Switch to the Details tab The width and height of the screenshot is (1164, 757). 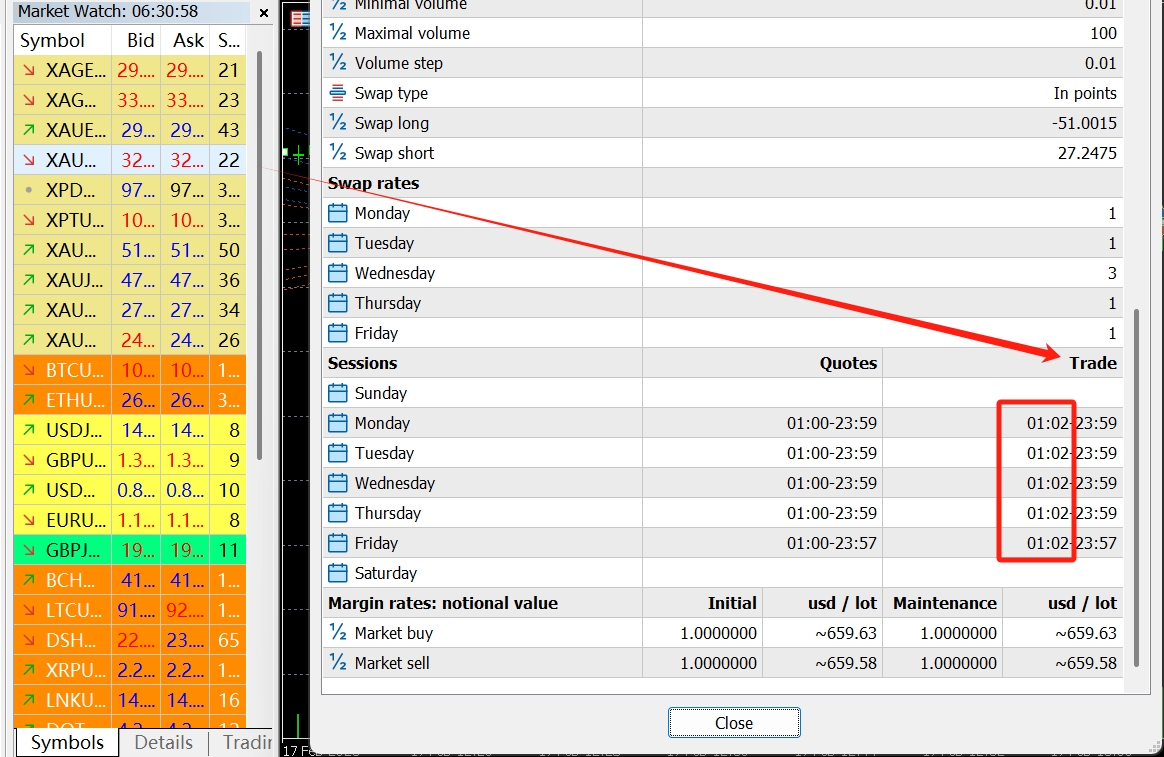click(163, 742)
